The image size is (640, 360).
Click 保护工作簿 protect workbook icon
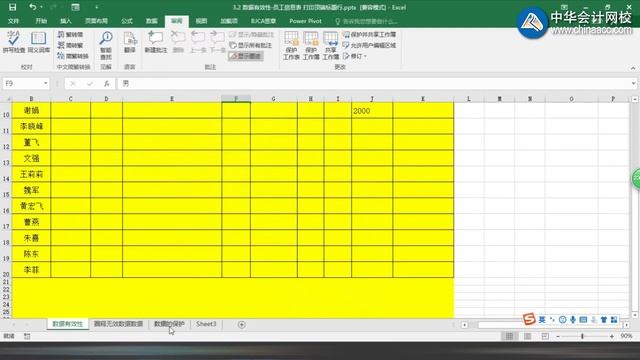point(311,45)
